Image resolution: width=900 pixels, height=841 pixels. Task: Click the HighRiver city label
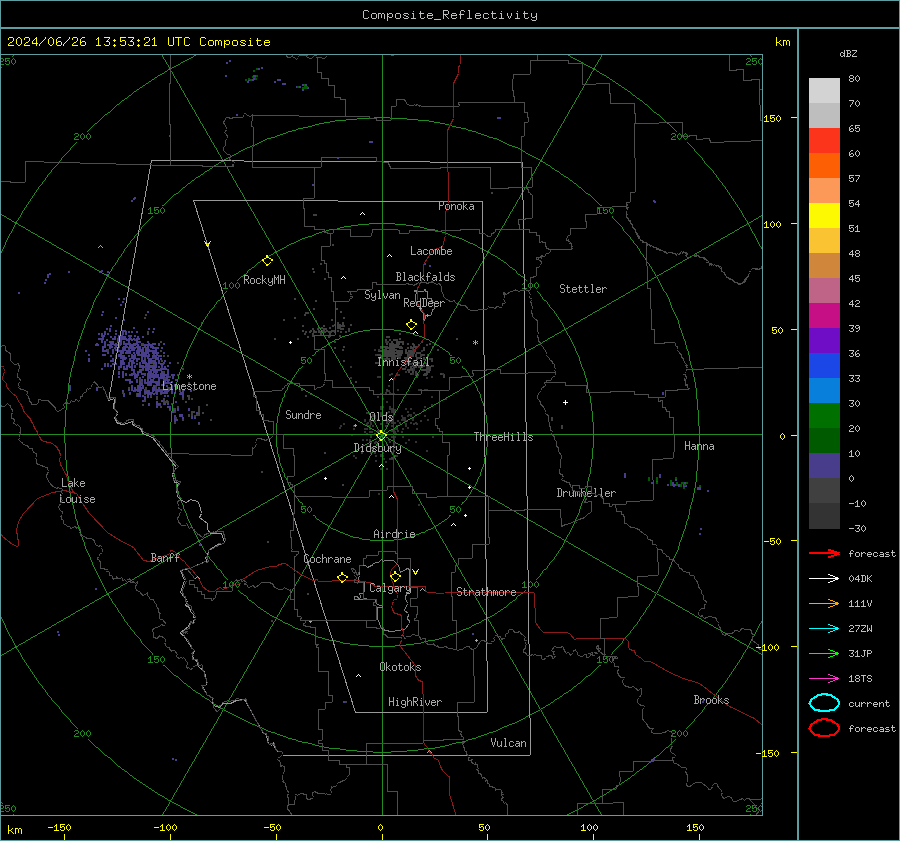tap(415, 702)
